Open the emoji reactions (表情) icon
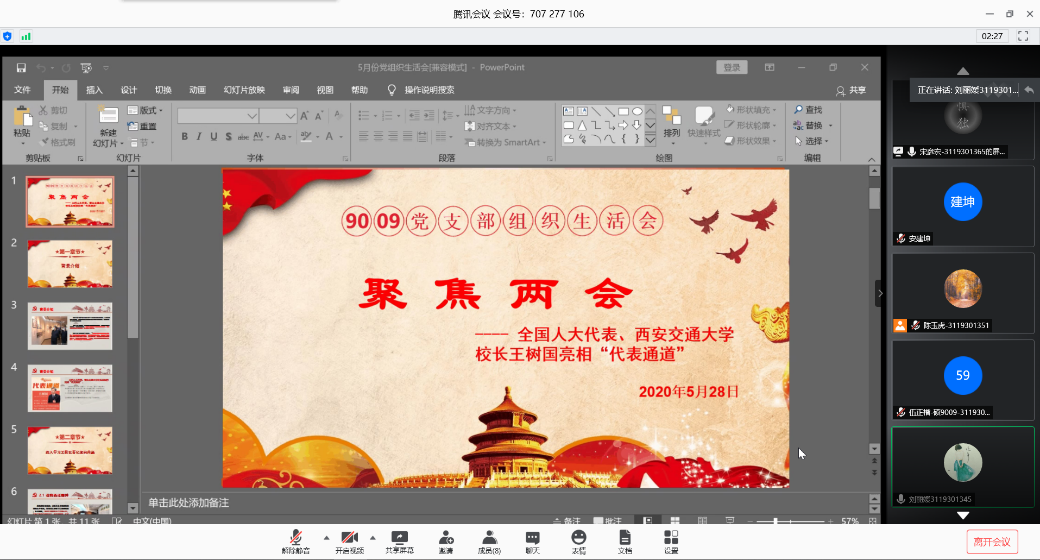This screenshot has height=560, width=1040. [579, 538]
